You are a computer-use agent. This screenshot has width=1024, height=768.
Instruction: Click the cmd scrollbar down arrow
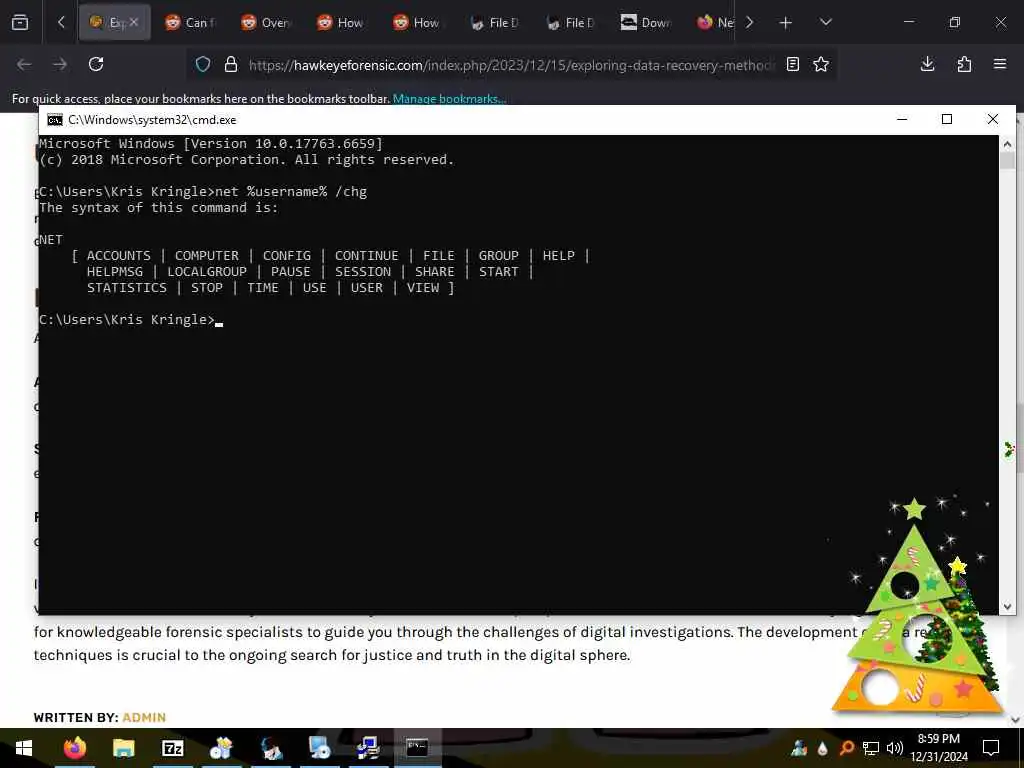[x=1007, y=607]
